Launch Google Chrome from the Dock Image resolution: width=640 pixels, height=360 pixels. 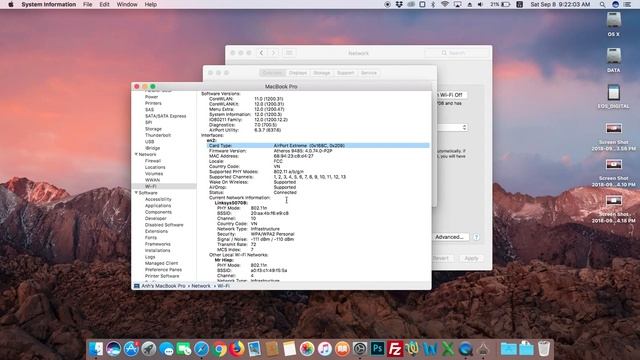219,349
